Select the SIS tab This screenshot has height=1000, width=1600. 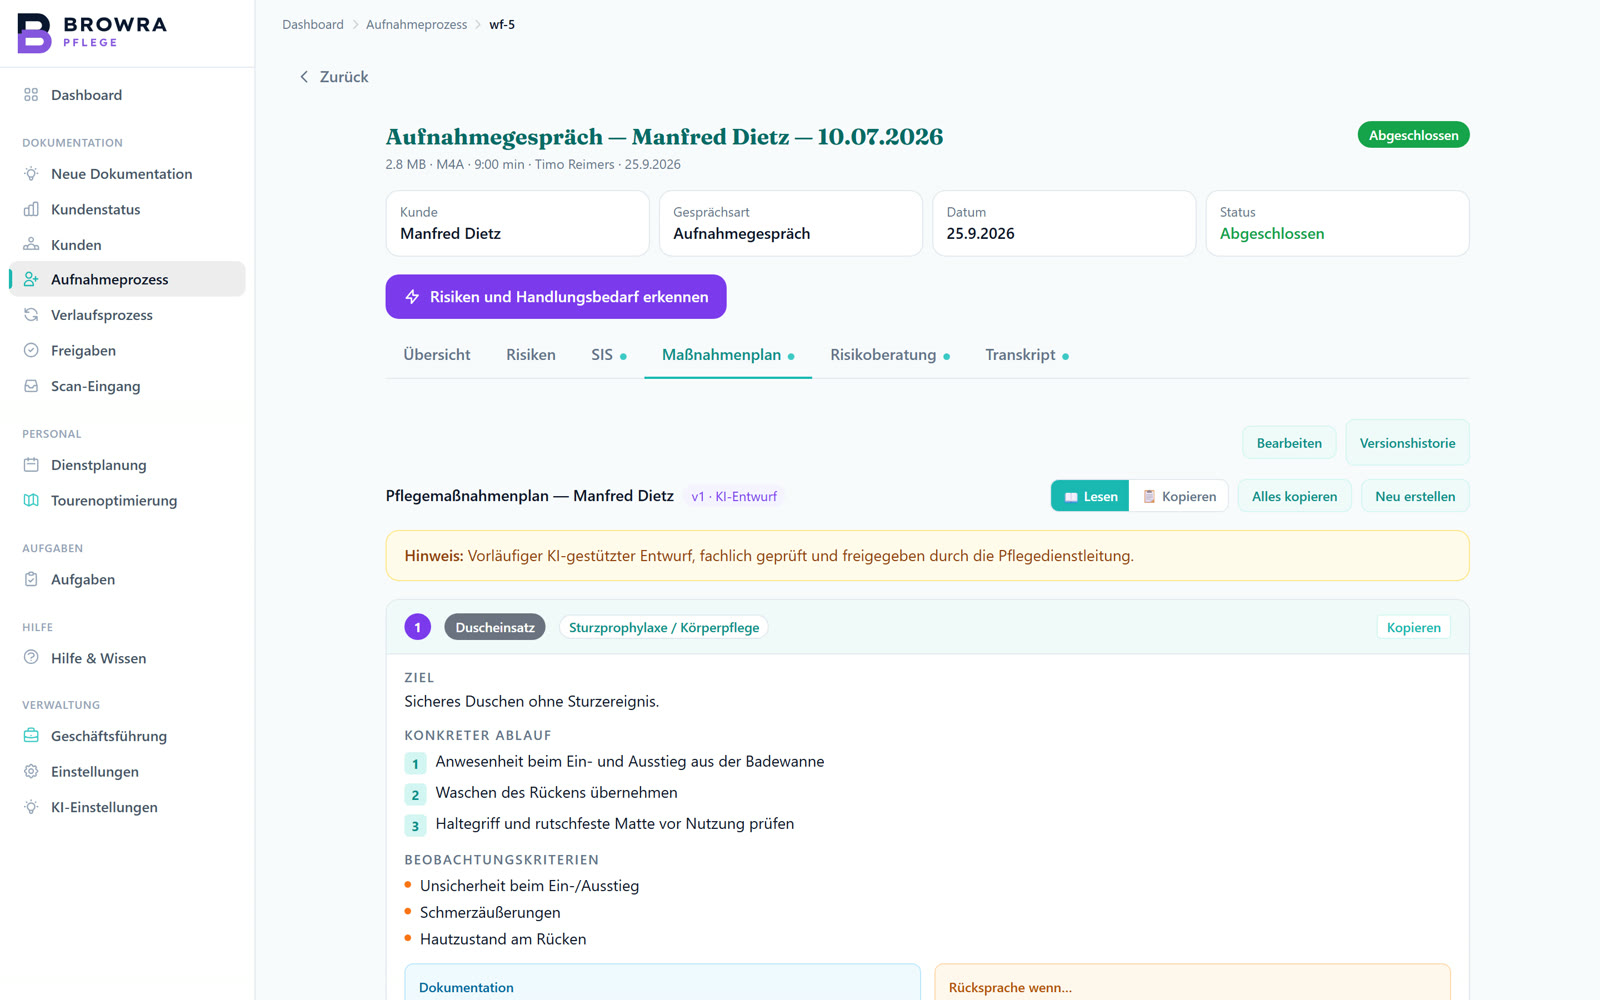pyautogui.click(x=609, y=355)
